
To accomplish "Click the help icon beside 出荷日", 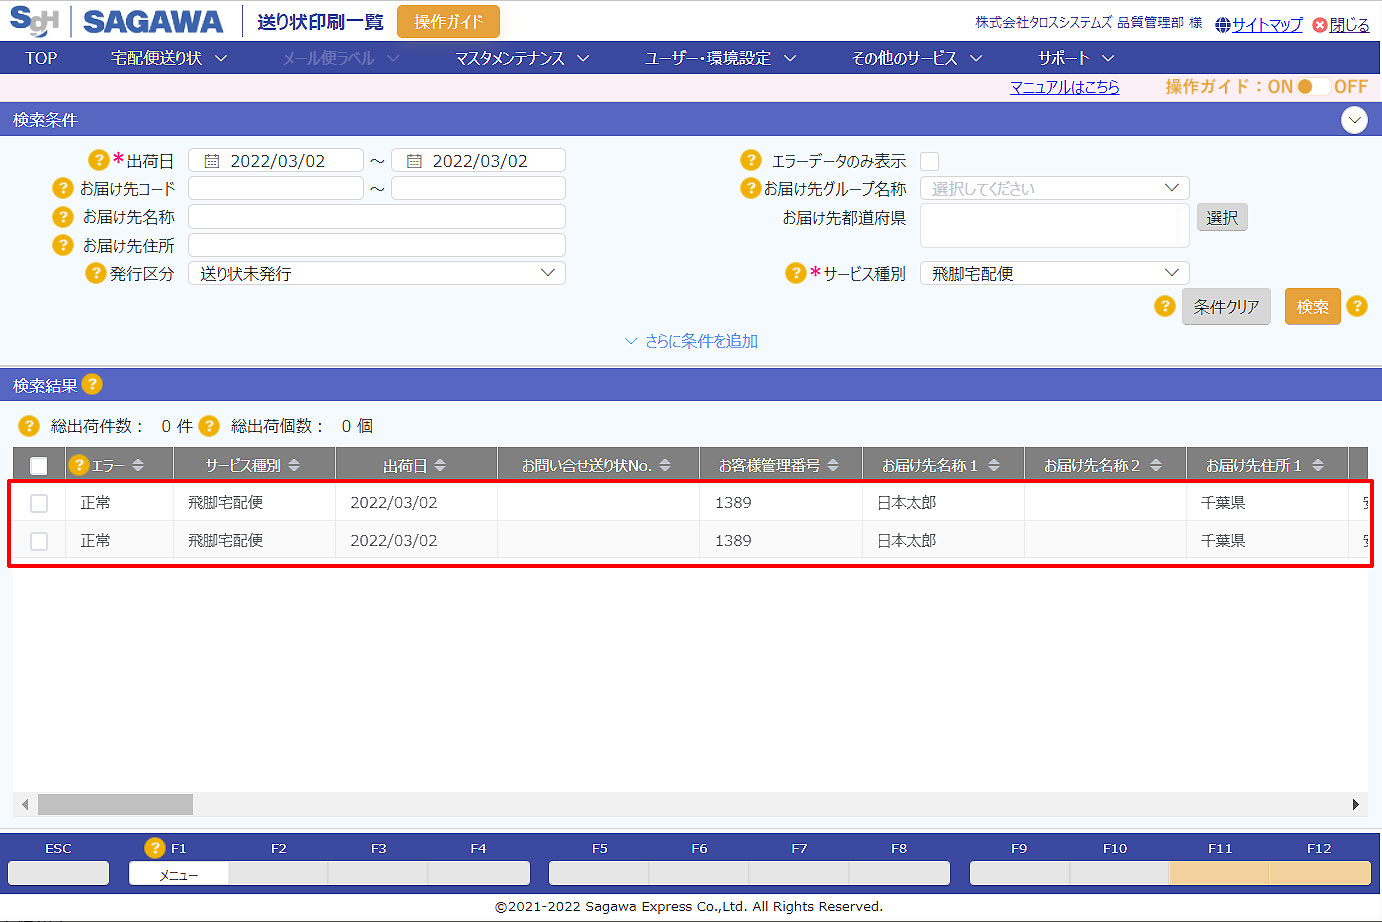I will [x=98, y=160].
